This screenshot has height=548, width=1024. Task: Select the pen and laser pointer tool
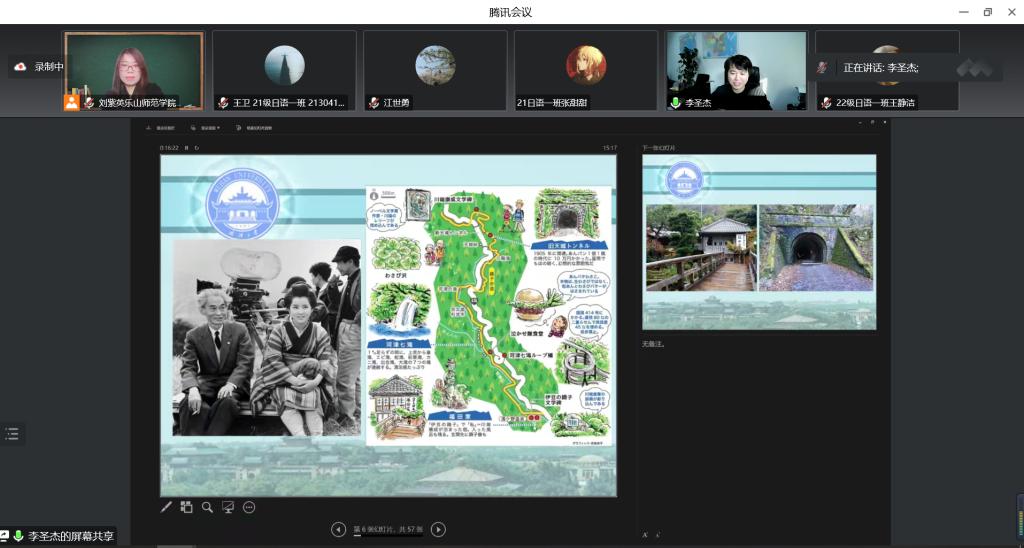coord(167,507)
